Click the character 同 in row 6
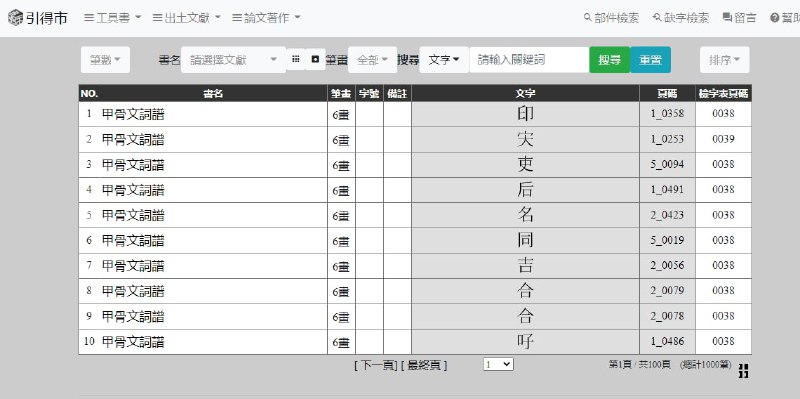 point(526,240)
